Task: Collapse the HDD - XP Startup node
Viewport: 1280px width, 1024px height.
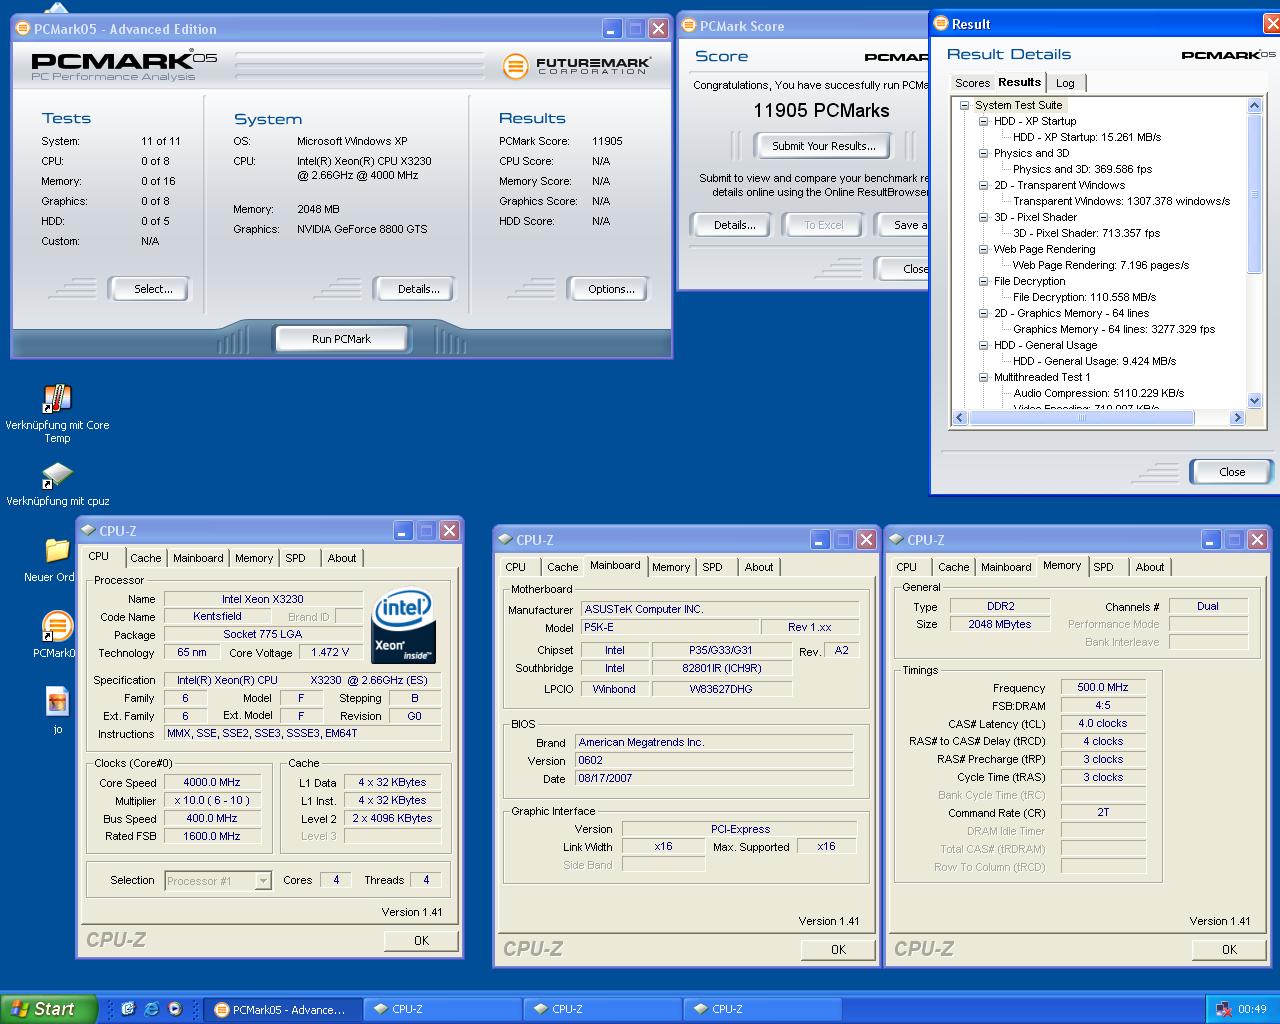Action: (983, 121)
